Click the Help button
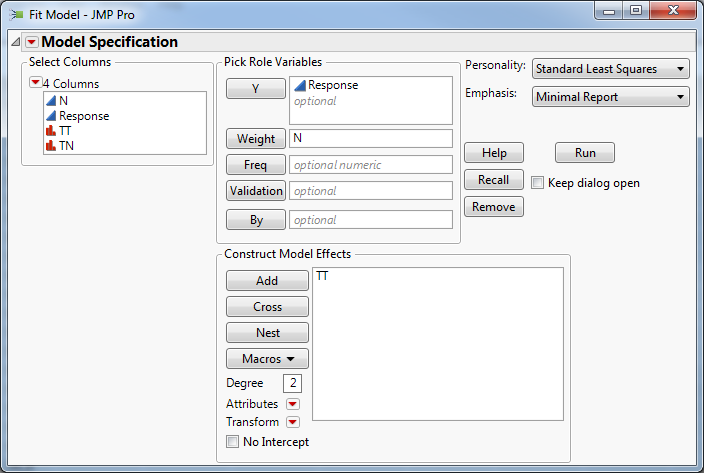 click(x=494, y=153)
